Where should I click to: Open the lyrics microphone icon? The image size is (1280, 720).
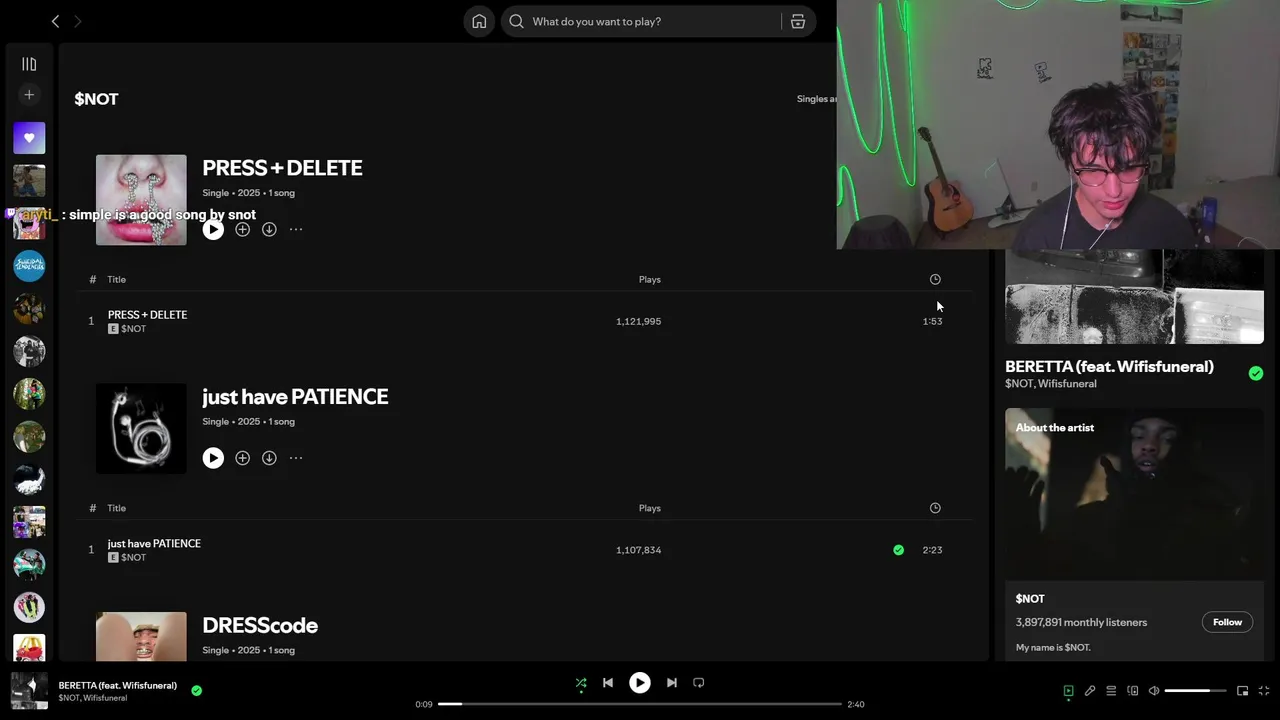pos(1090,691)
